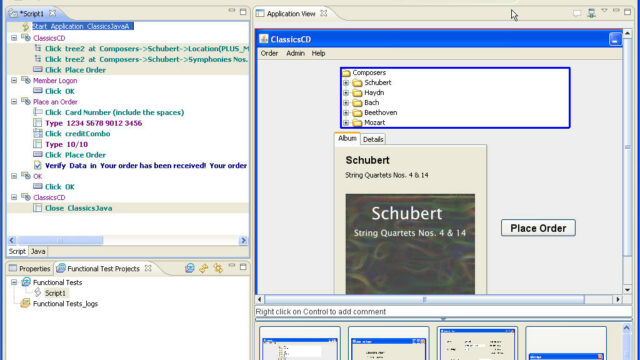The image size is (640, 360).
Task: Click first toolbar icon in Functional Test Projects
Action: click(189, 268)
